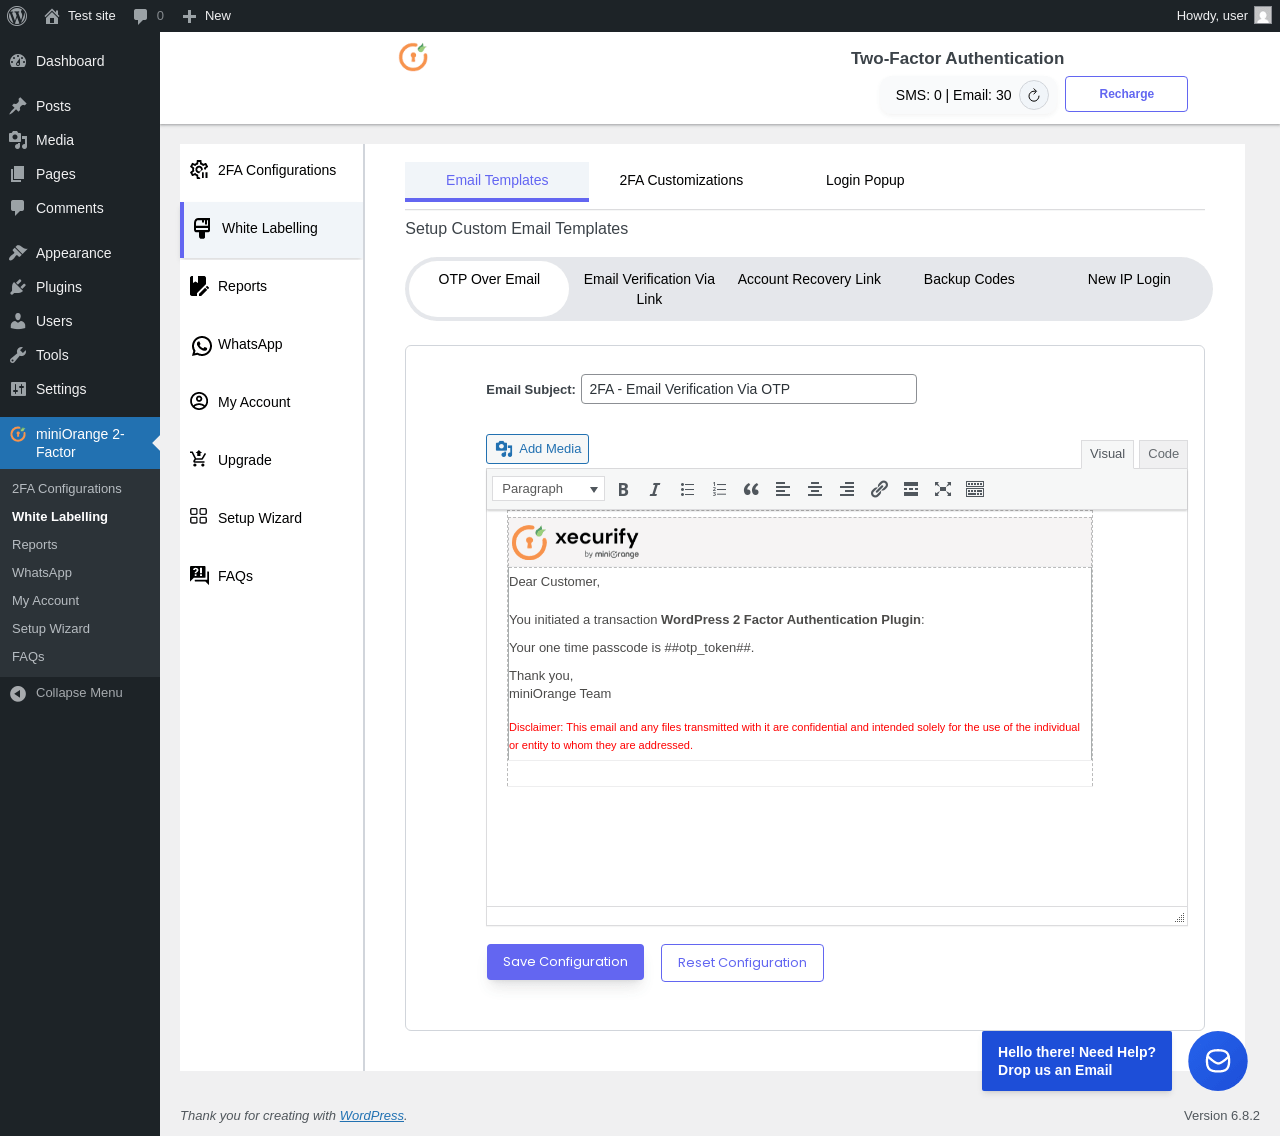Open the email help chat bubble
The width and height of the screenshot is (1280, 1136).
pyautogui.click(x=1218, y=1061)
